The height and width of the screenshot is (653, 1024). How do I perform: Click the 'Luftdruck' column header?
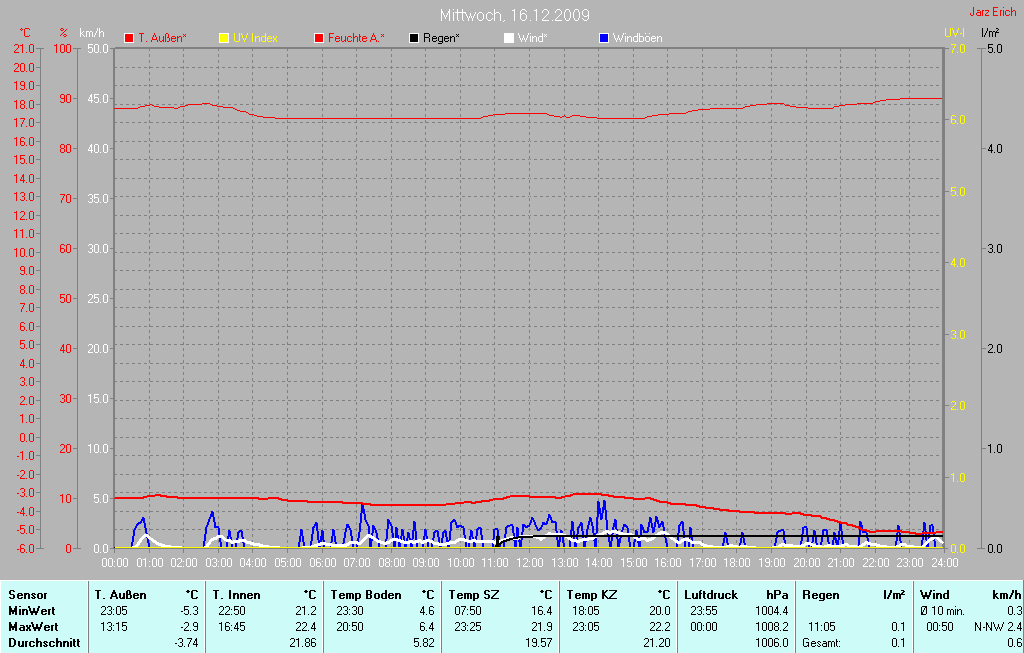(711, 595)
